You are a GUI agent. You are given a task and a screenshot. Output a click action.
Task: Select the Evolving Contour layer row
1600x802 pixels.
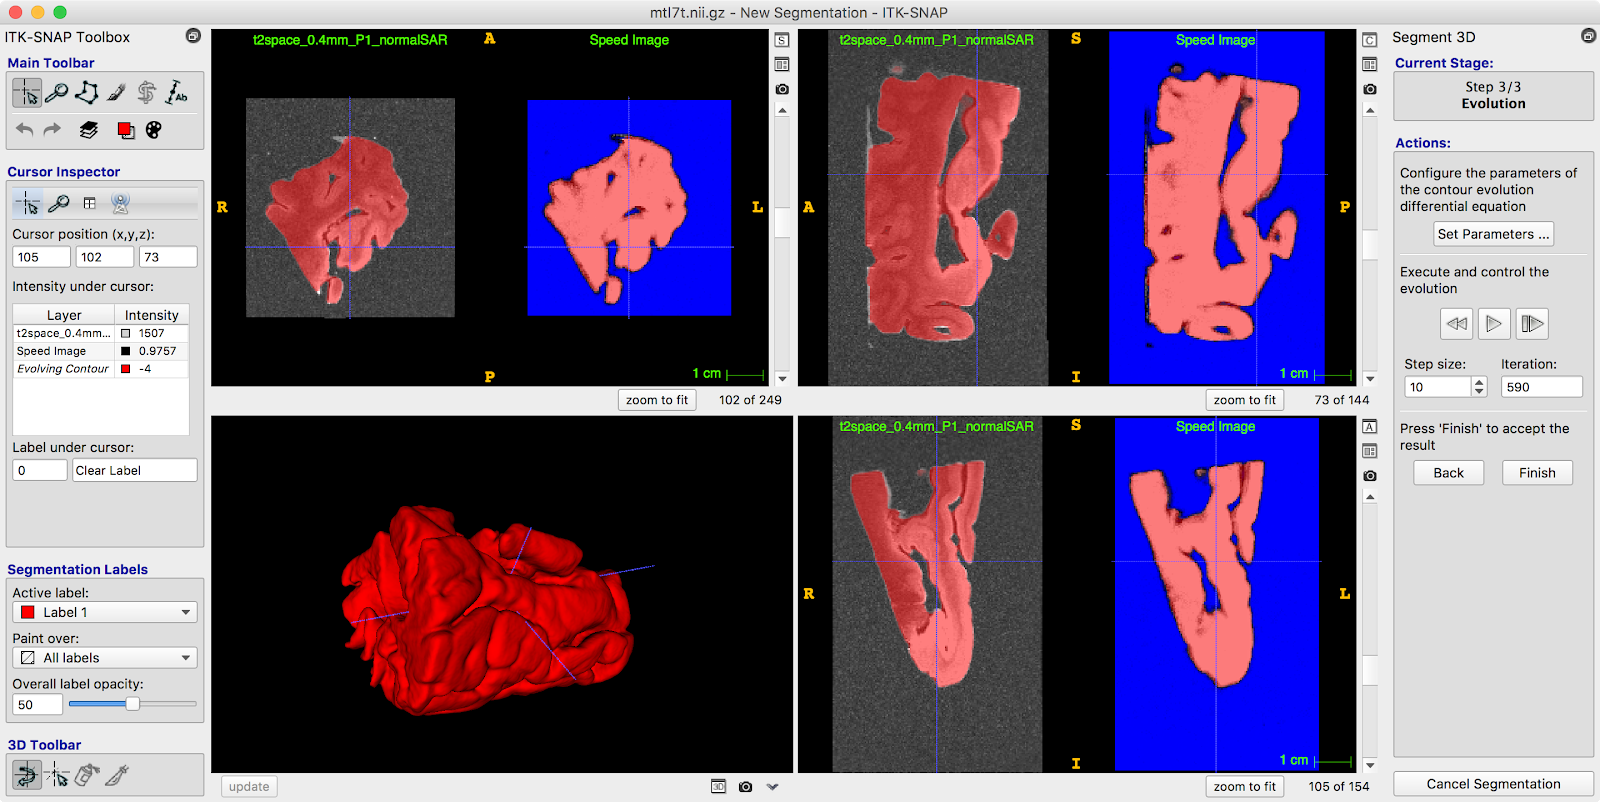pos(101,369)
